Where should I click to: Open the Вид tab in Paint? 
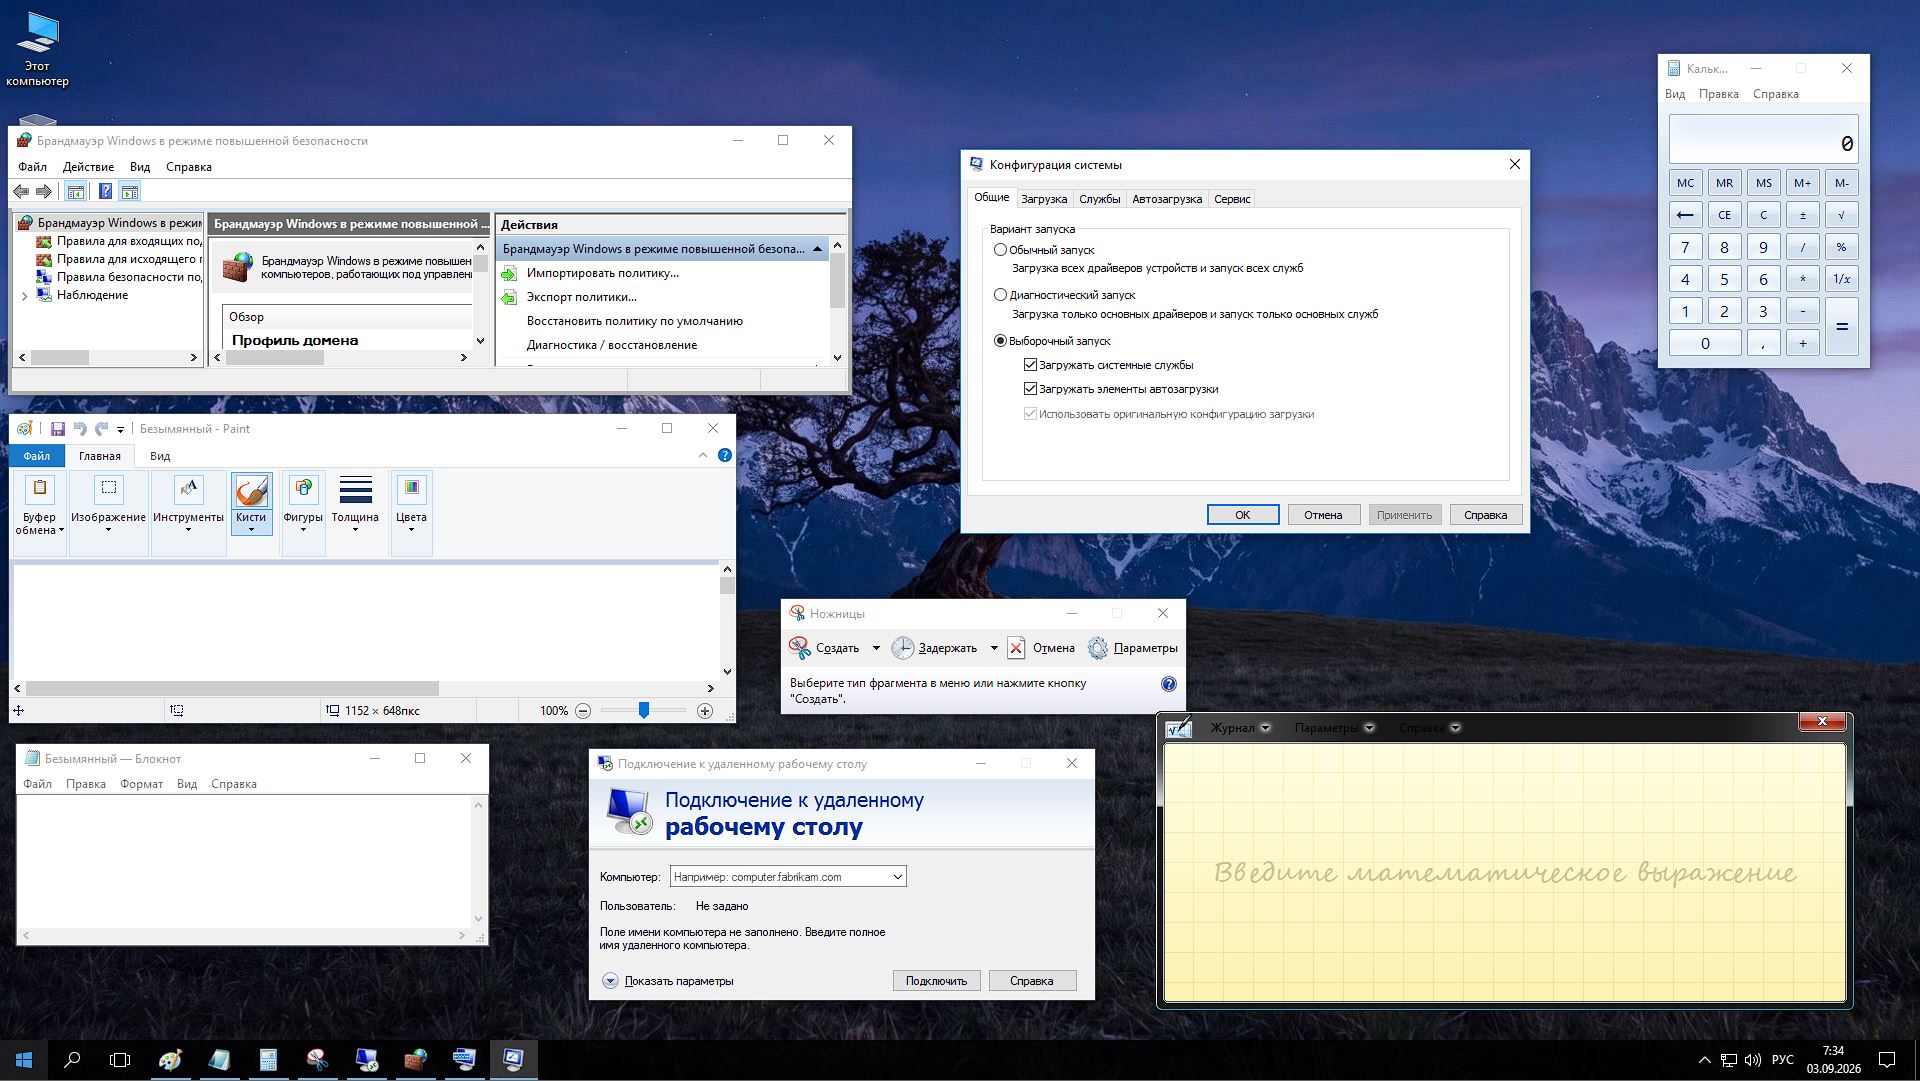tap(160, 456)
